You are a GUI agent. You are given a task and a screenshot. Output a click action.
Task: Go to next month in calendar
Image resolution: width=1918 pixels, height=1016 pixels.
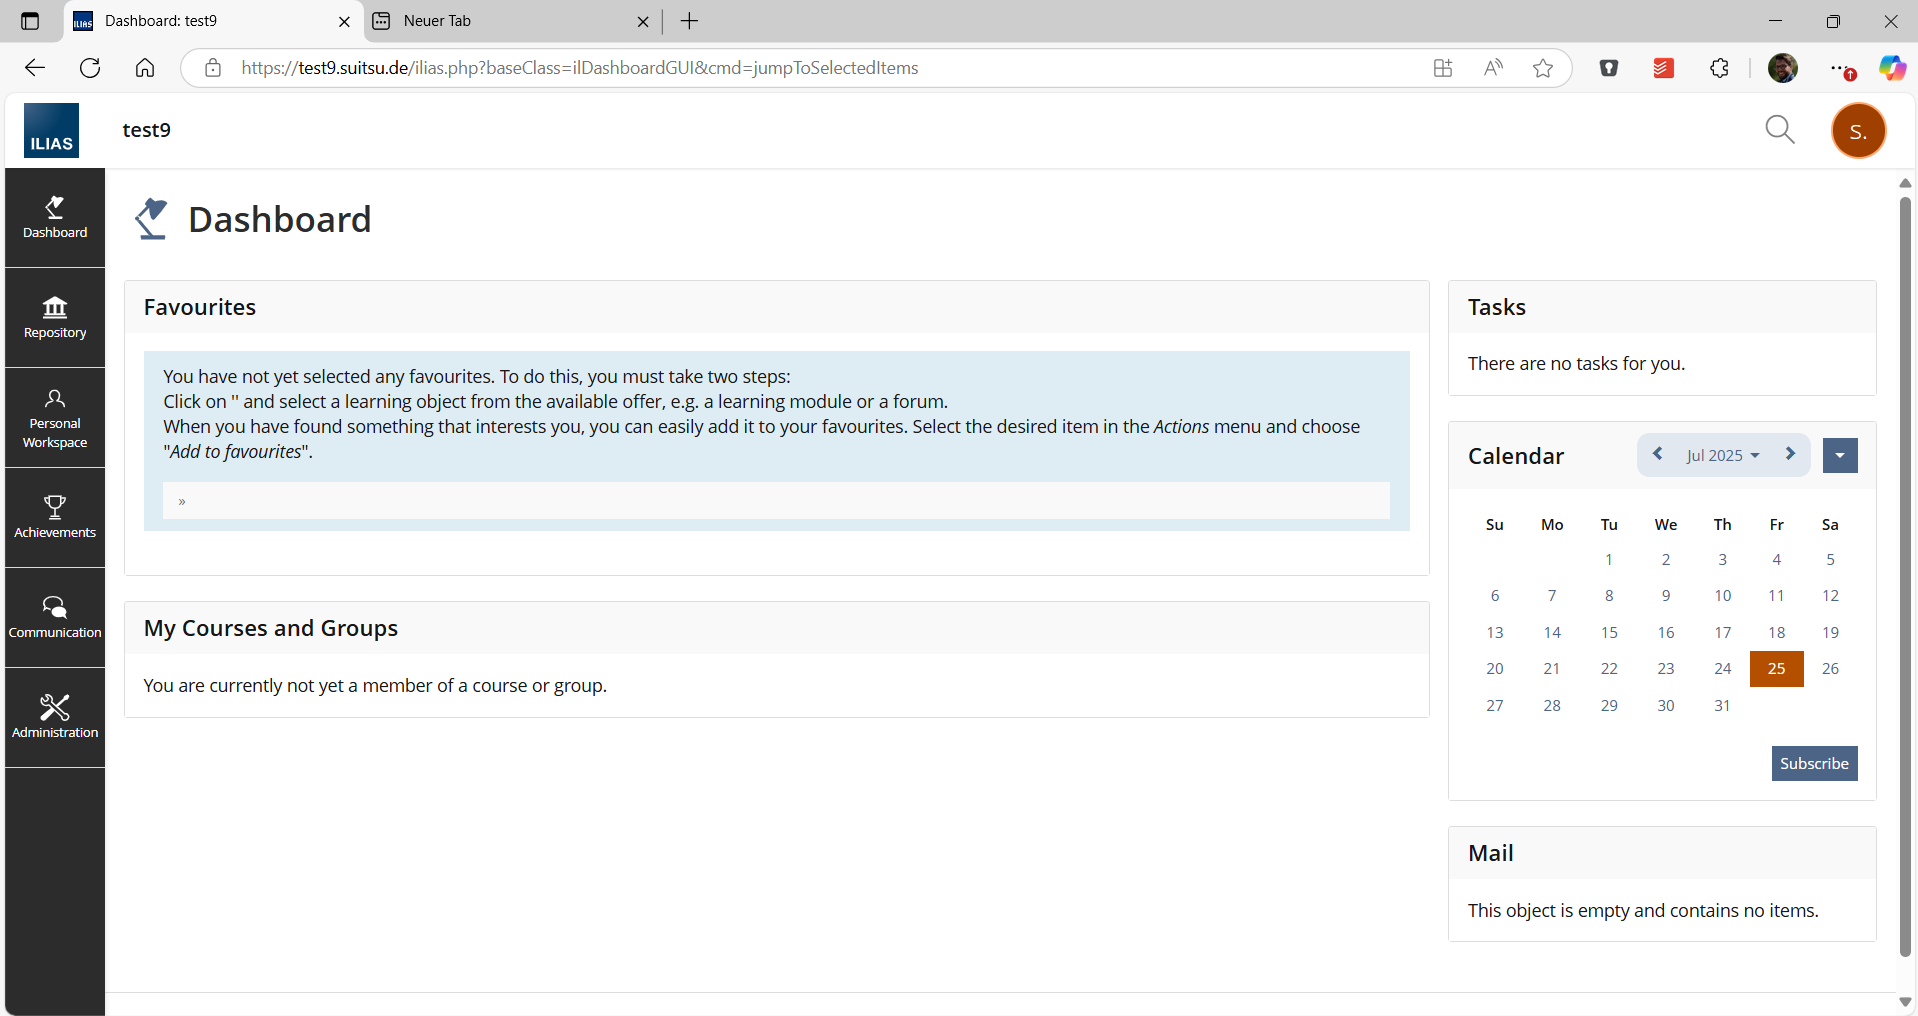coord(1790,454)
